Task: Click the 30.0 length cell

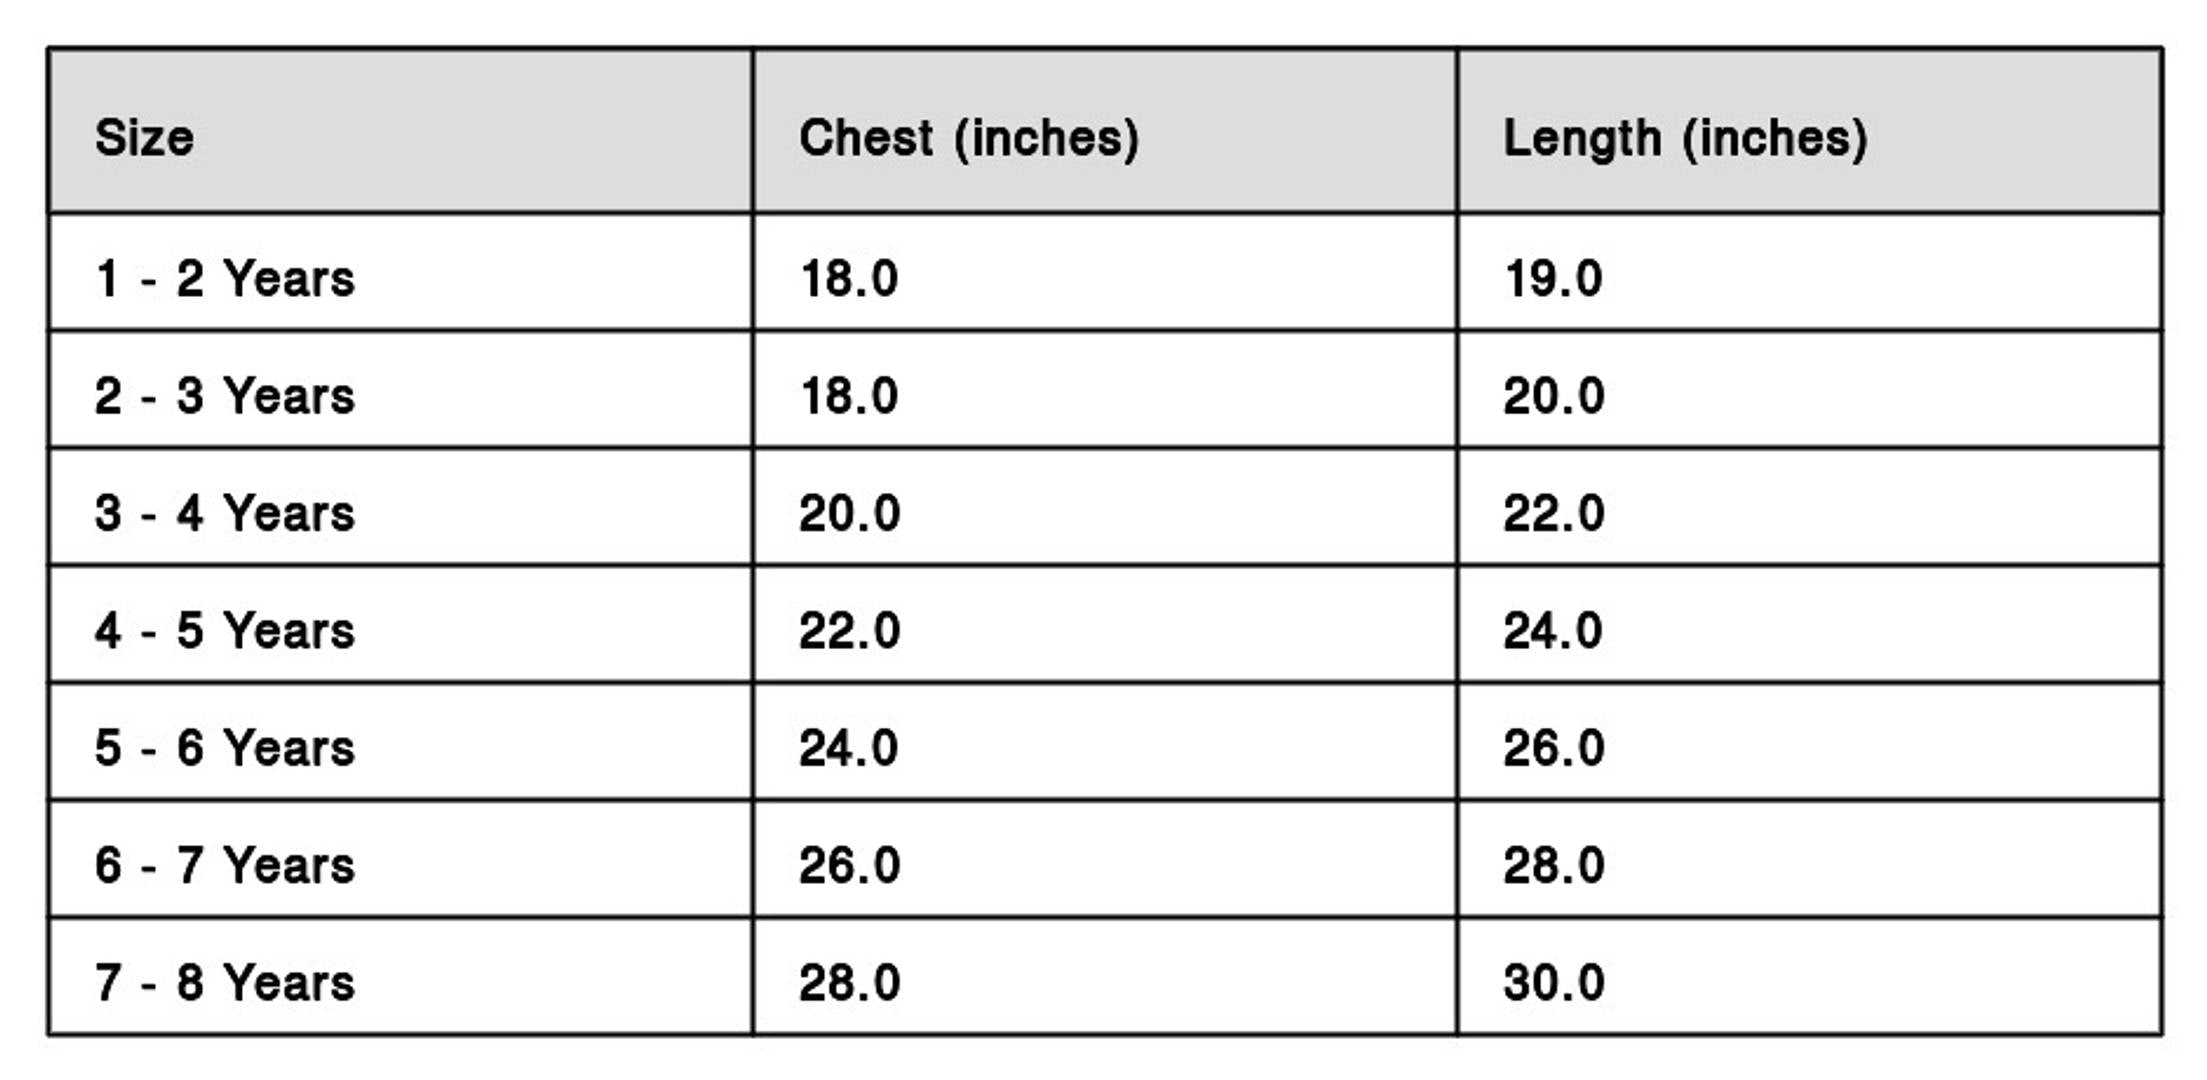Action: pos(1553,982)
